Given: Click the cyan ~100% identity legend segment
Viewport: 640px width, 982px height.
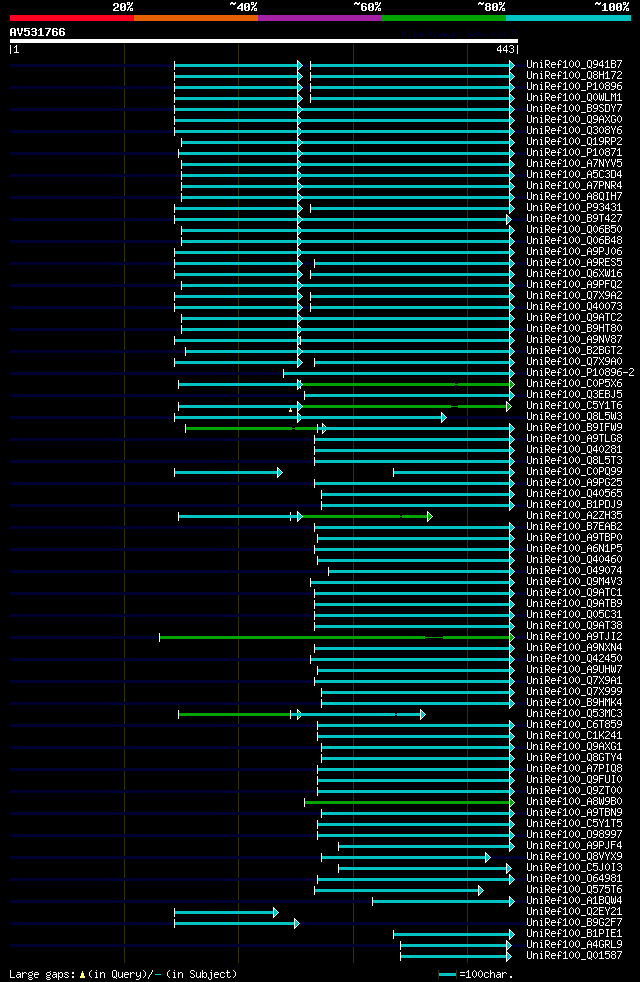Looking at the screenshot, I should click(568, 18).
